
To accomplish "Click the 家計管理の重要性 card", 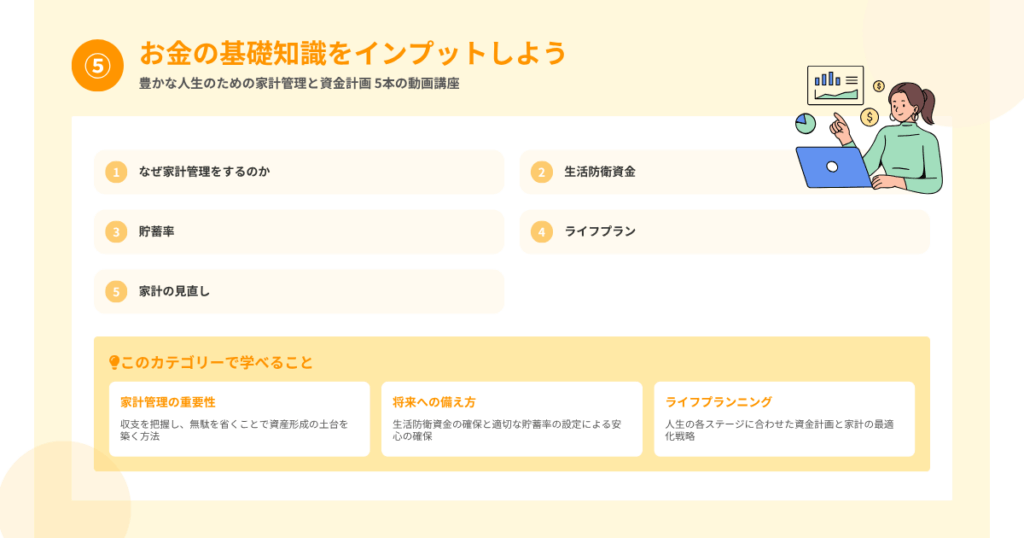I will 239,419.
